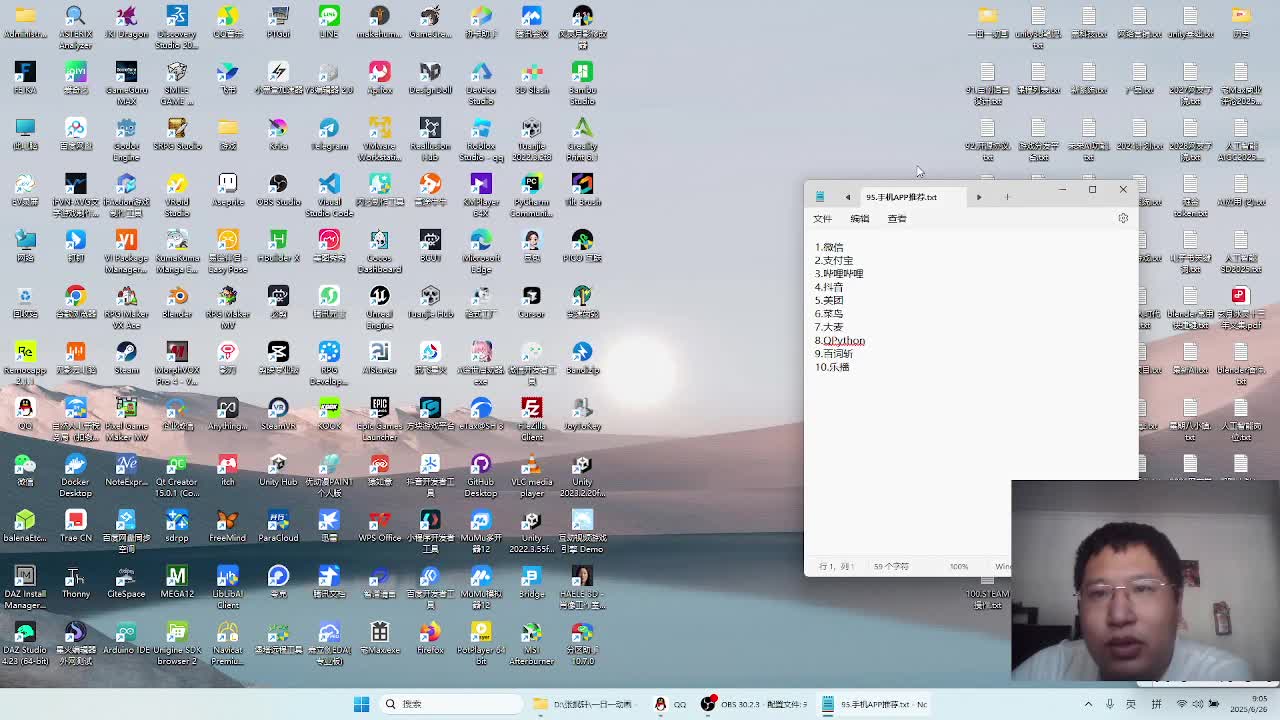Viewport: 1280px width, 720px height.
Task: Click the line 2.支付宝 in Notepad
Action: 834,260
